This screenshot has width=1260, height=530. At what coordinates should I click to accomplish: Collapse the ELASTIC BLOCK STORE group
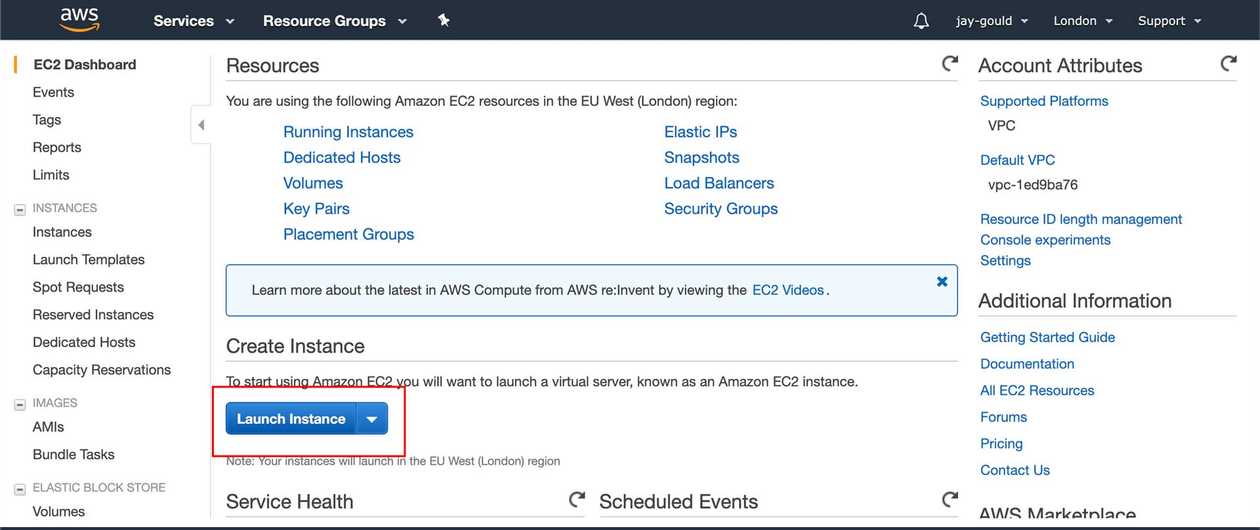click(x=19, y=490)
